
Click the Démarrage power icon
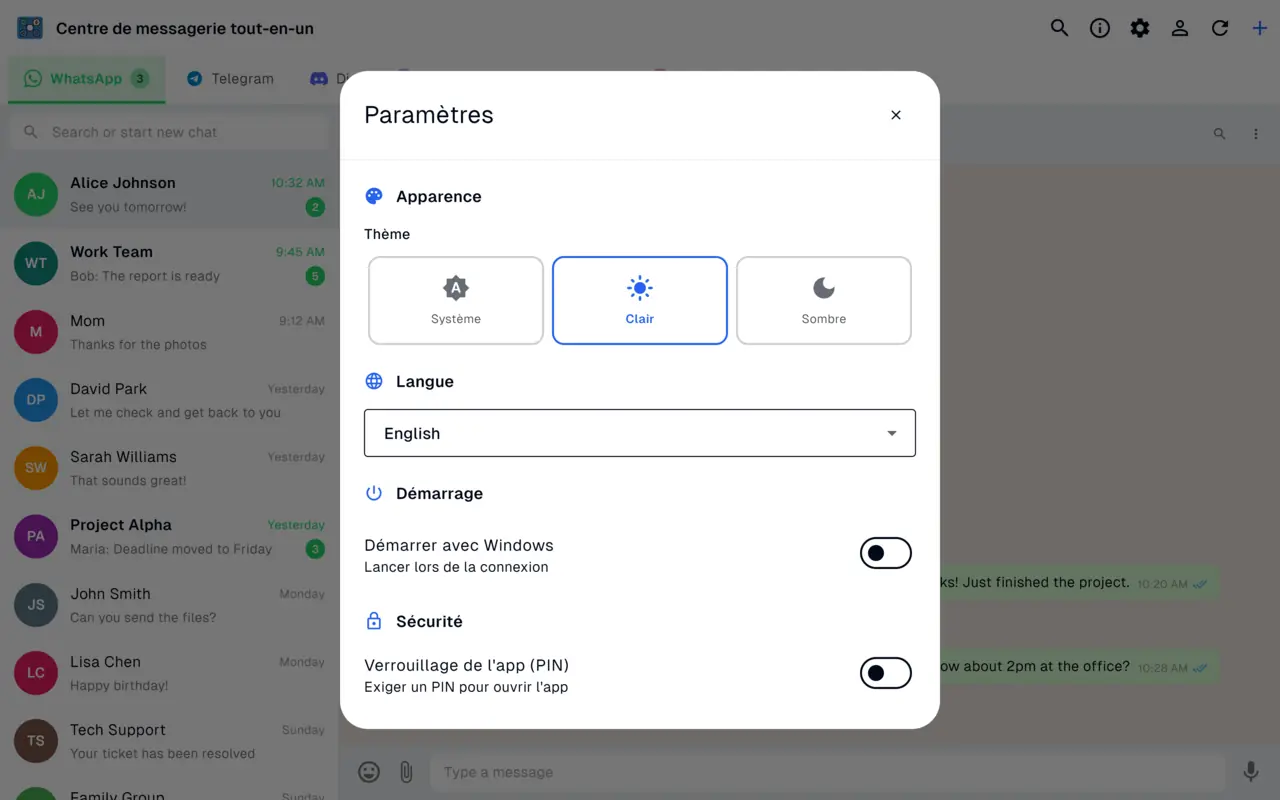374,493
